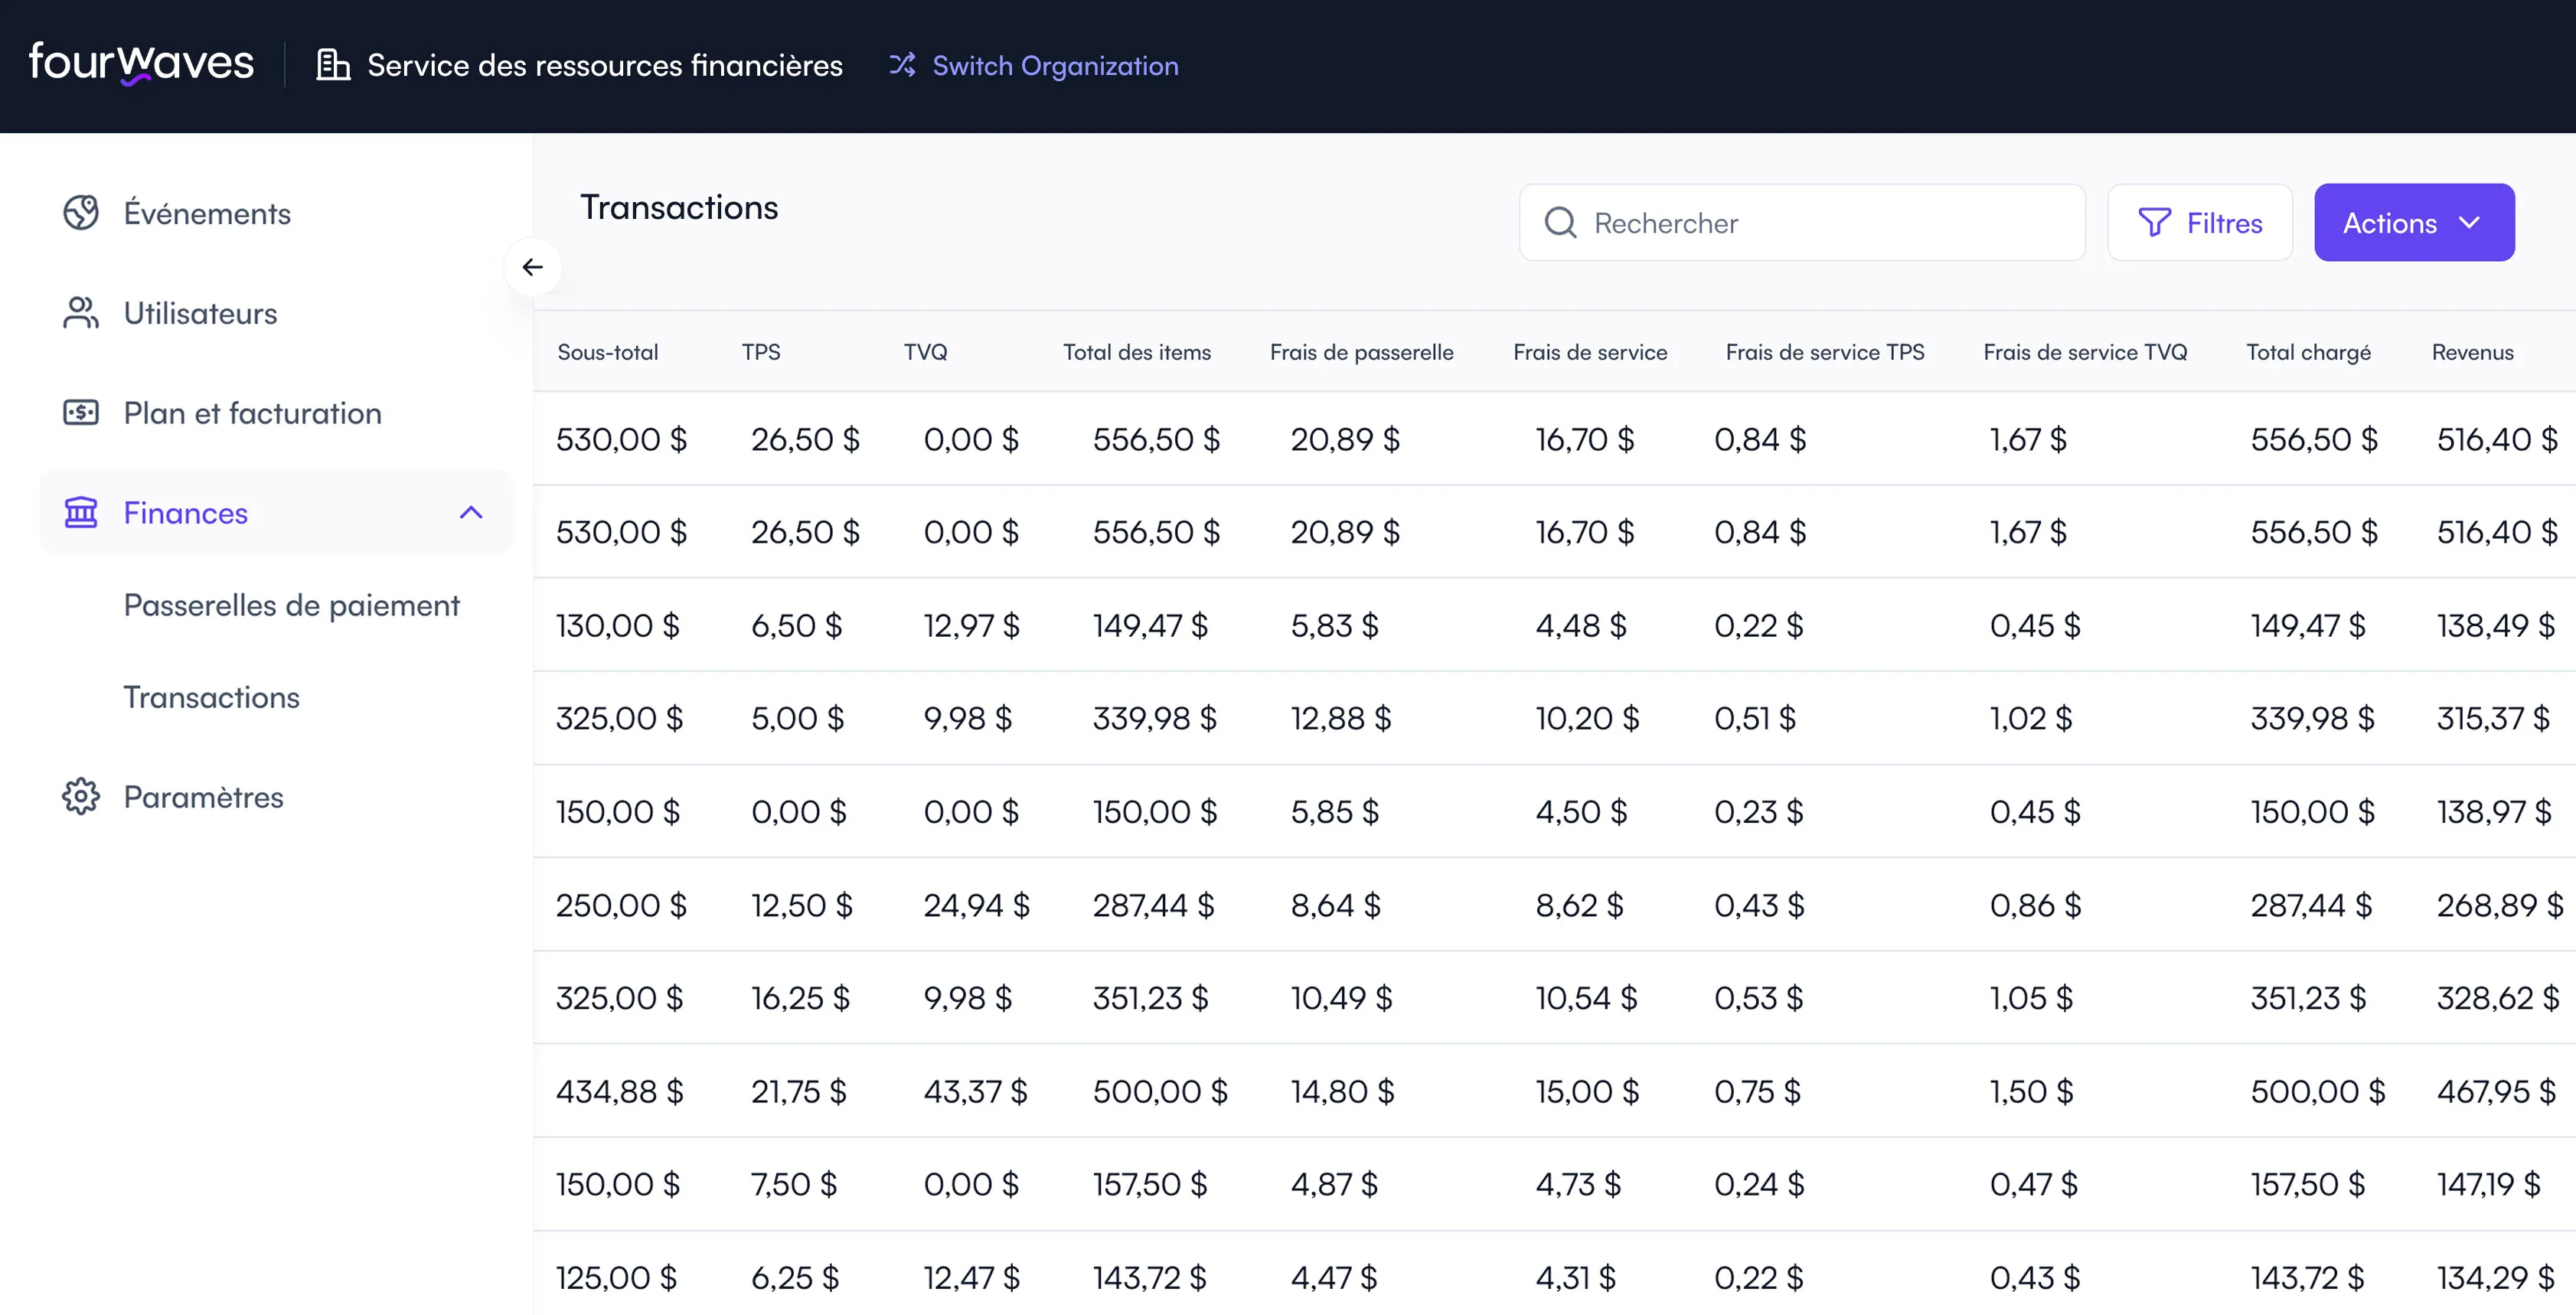Click the organization building icon

333,65
